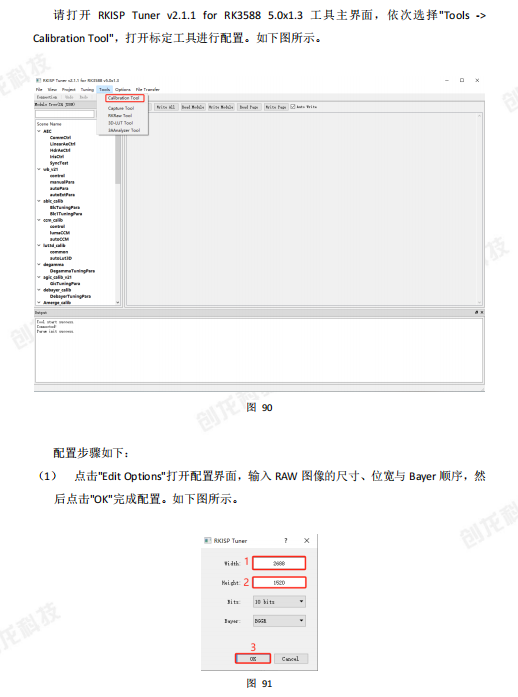Toggle the Auto Write checkbox

coord(293,107)
